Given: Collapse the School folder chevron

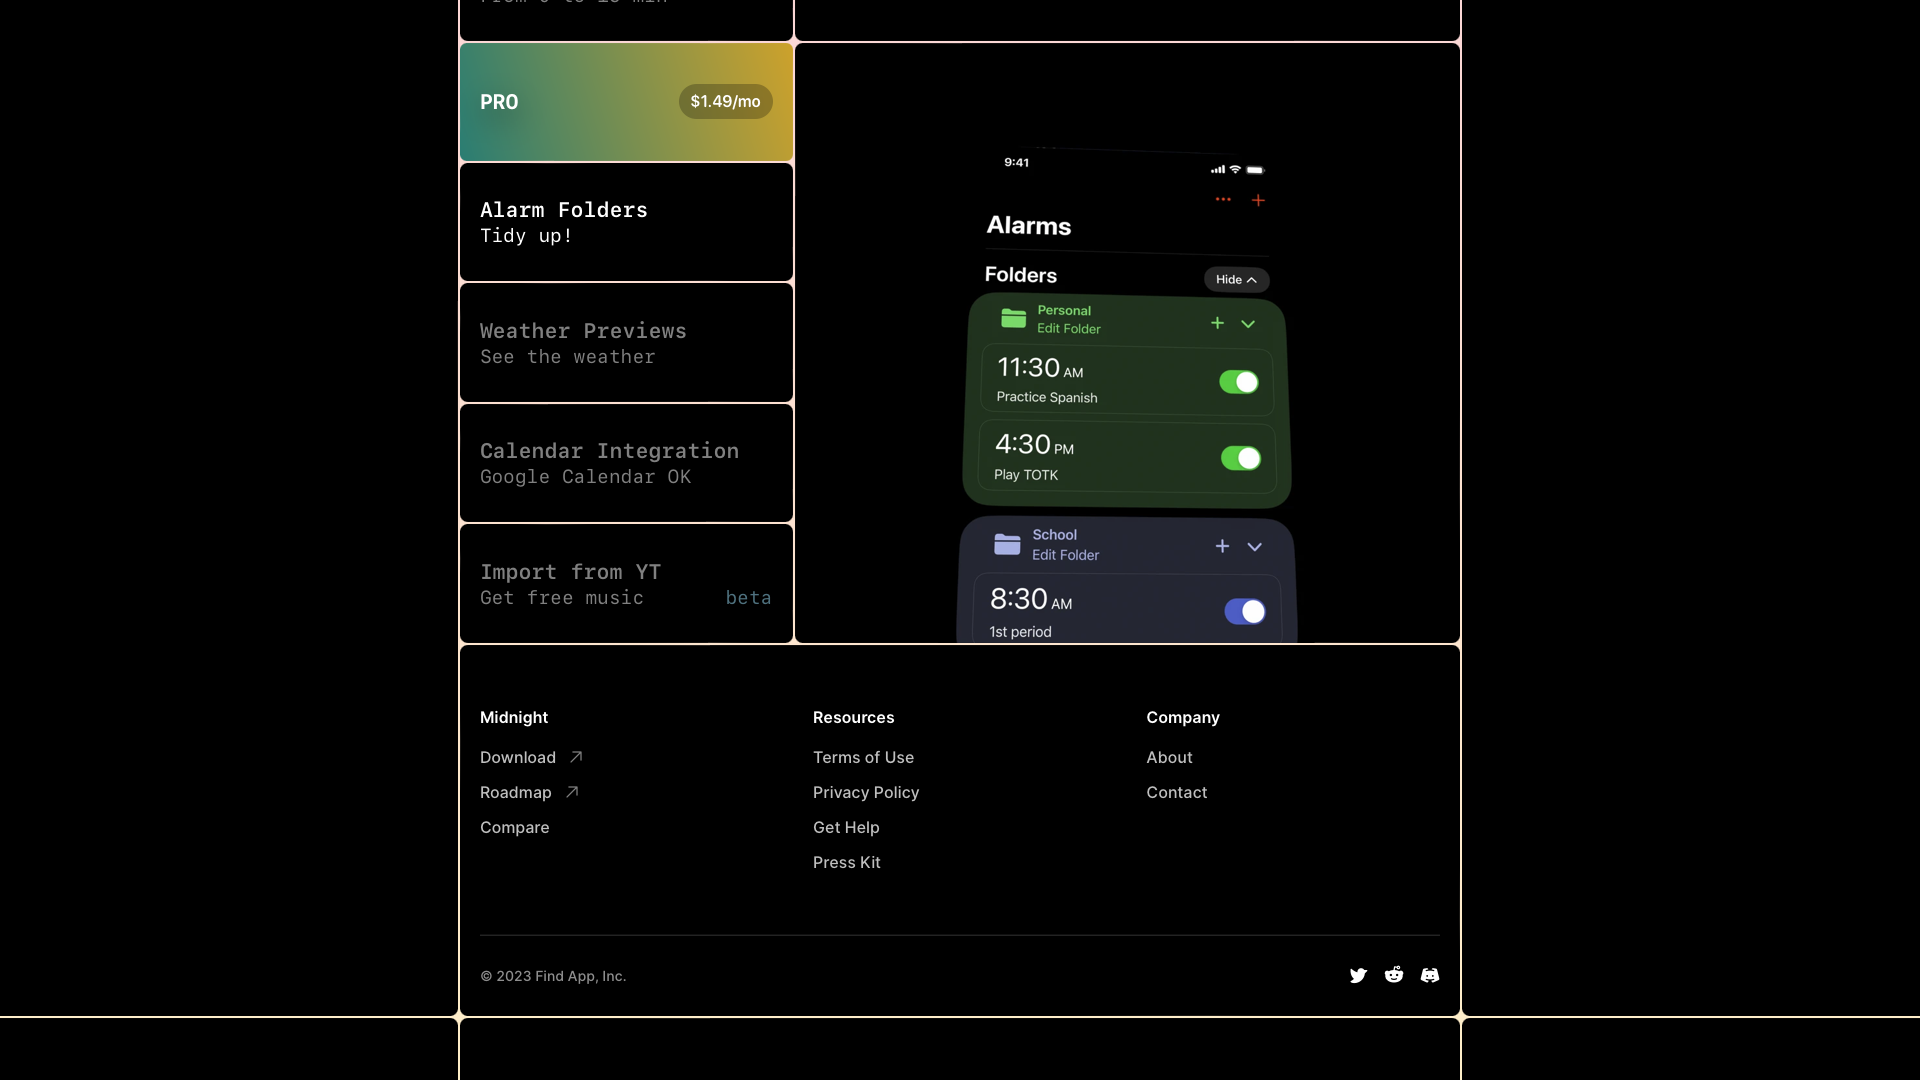Looking at the screenshot, I should [1254, 547].
